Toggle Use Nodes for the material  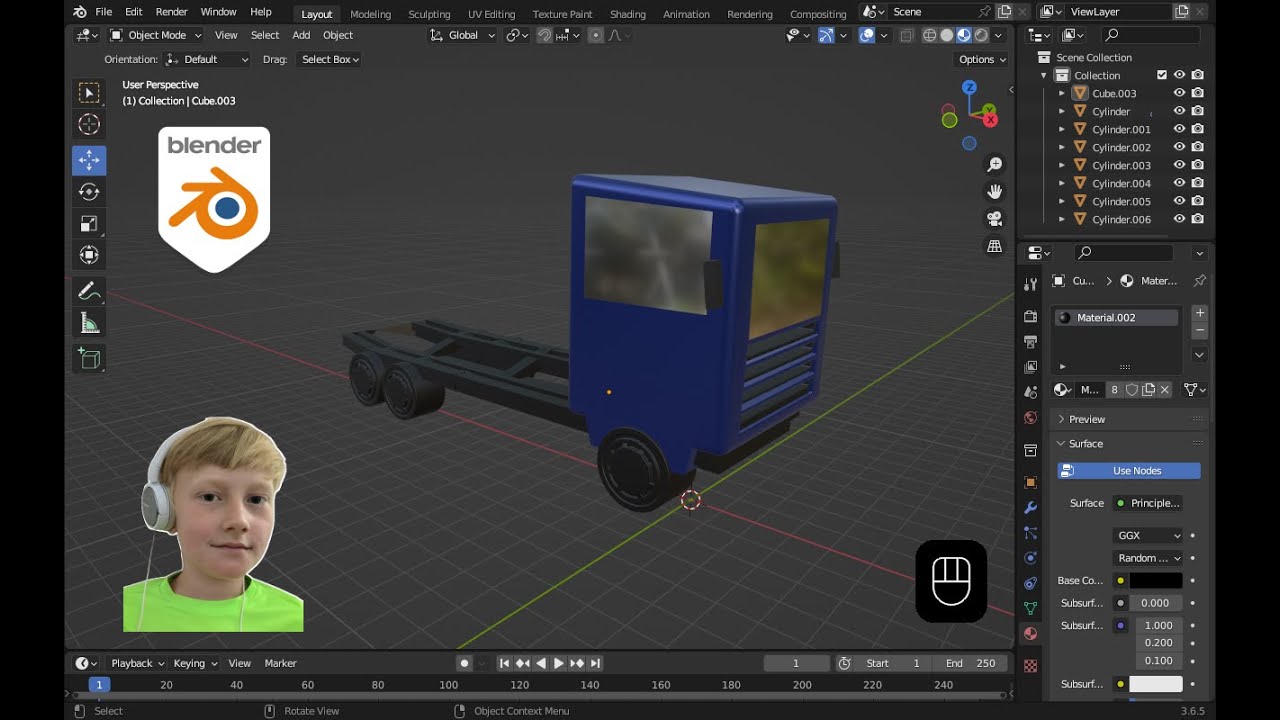[x=1129, y=470]
